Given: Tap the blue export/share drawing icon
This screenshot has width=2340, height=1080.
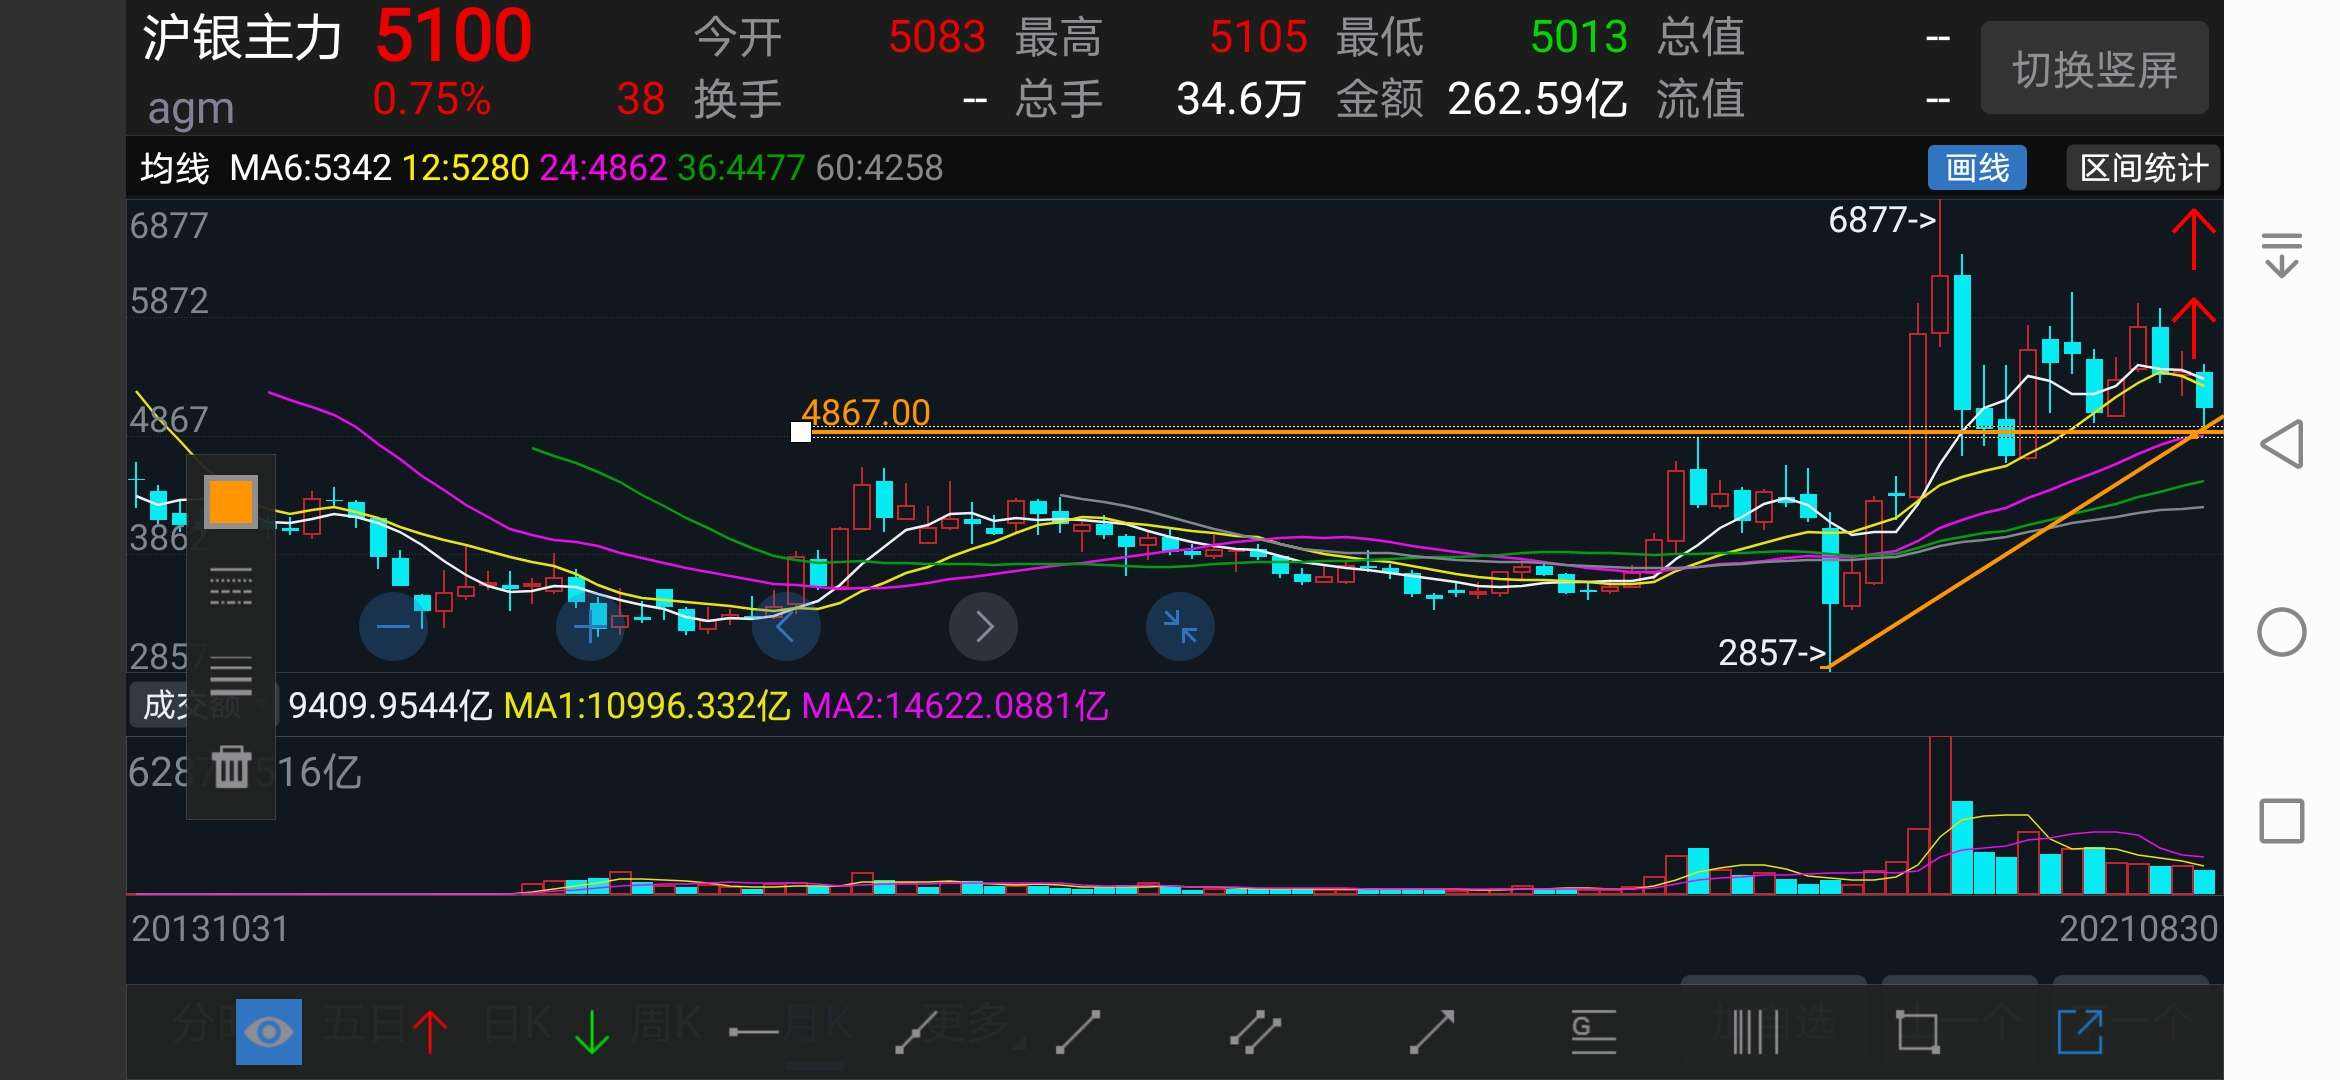Looking at the screenshot, I should 2080,1032.
